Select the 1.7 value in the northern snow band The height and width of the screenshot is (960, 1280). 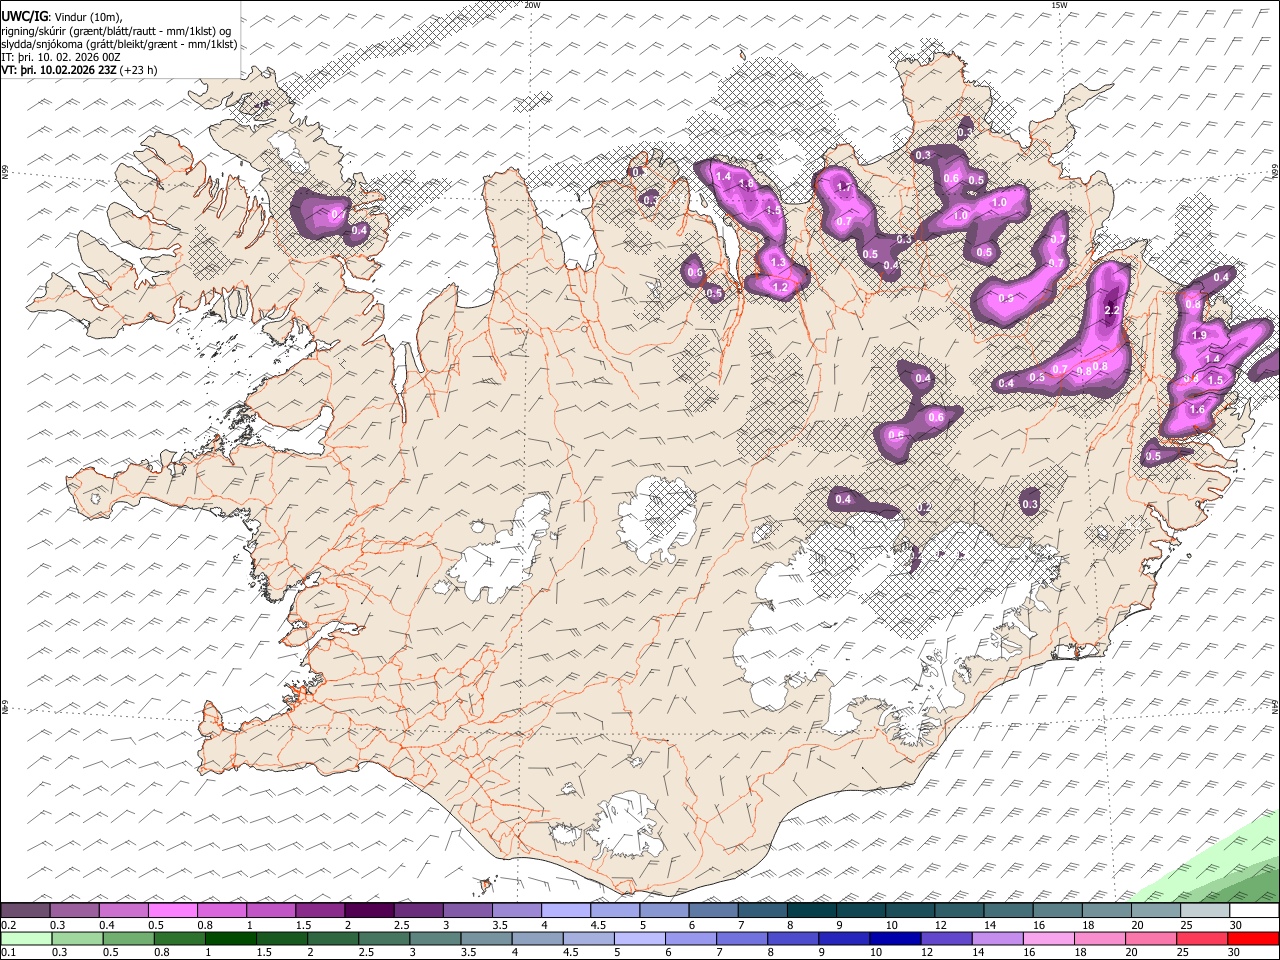pyautogui.click(x=843, y=187)
